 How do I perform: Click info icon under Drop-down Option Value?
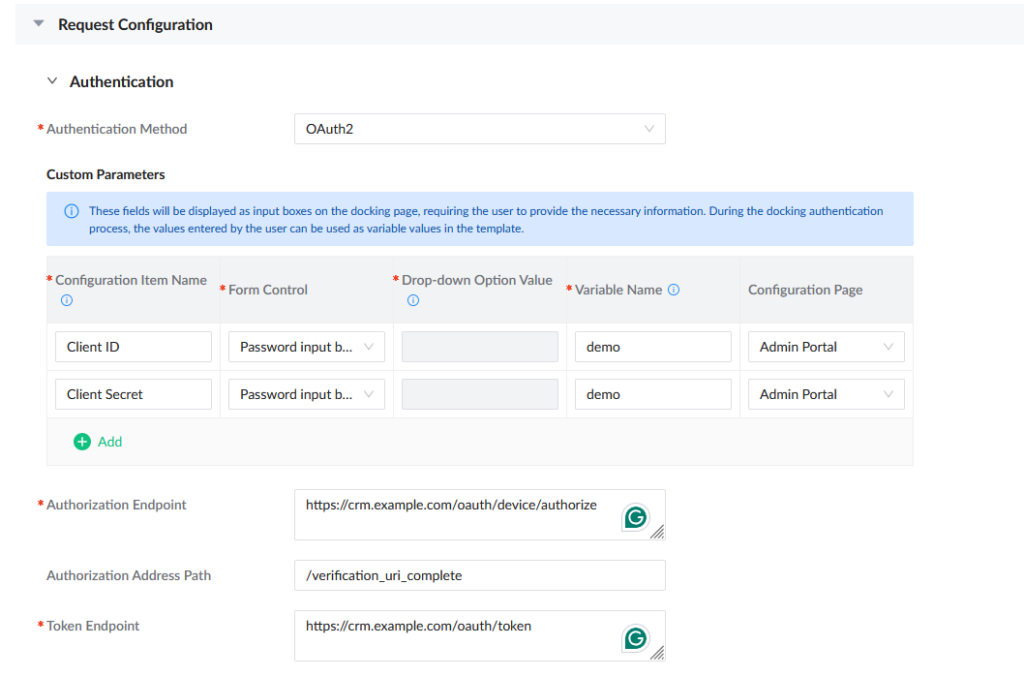tap(413, 300)
